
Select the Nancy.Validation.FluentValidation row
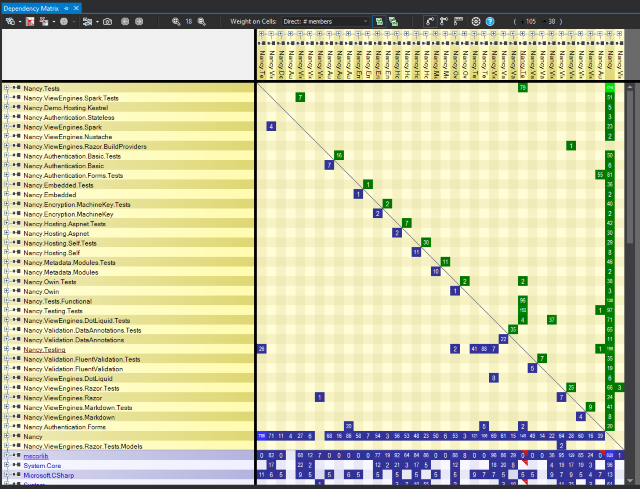point(128,369)
